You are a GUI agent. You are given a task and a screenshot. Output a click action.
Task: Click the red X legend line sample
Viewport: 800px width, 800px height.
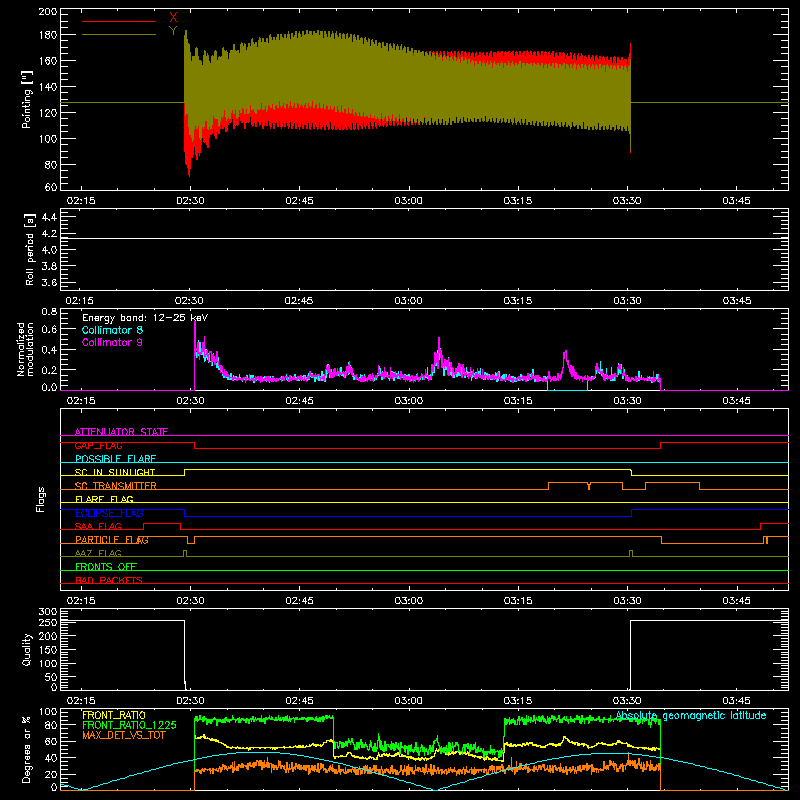119,21
